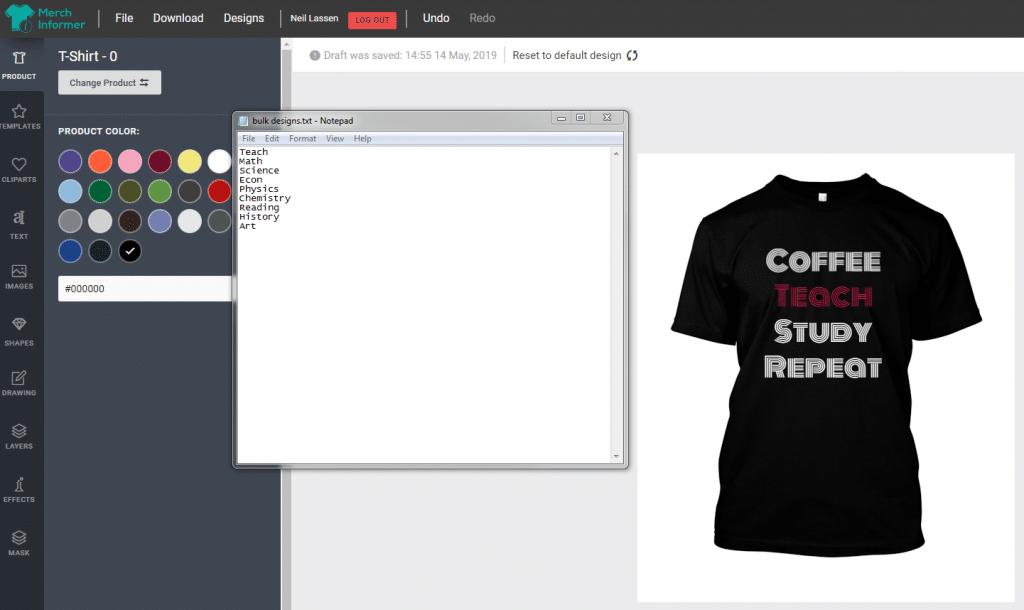Open the Images sidebar panel
Screen dimensions: 1024x610
[19, 277]
